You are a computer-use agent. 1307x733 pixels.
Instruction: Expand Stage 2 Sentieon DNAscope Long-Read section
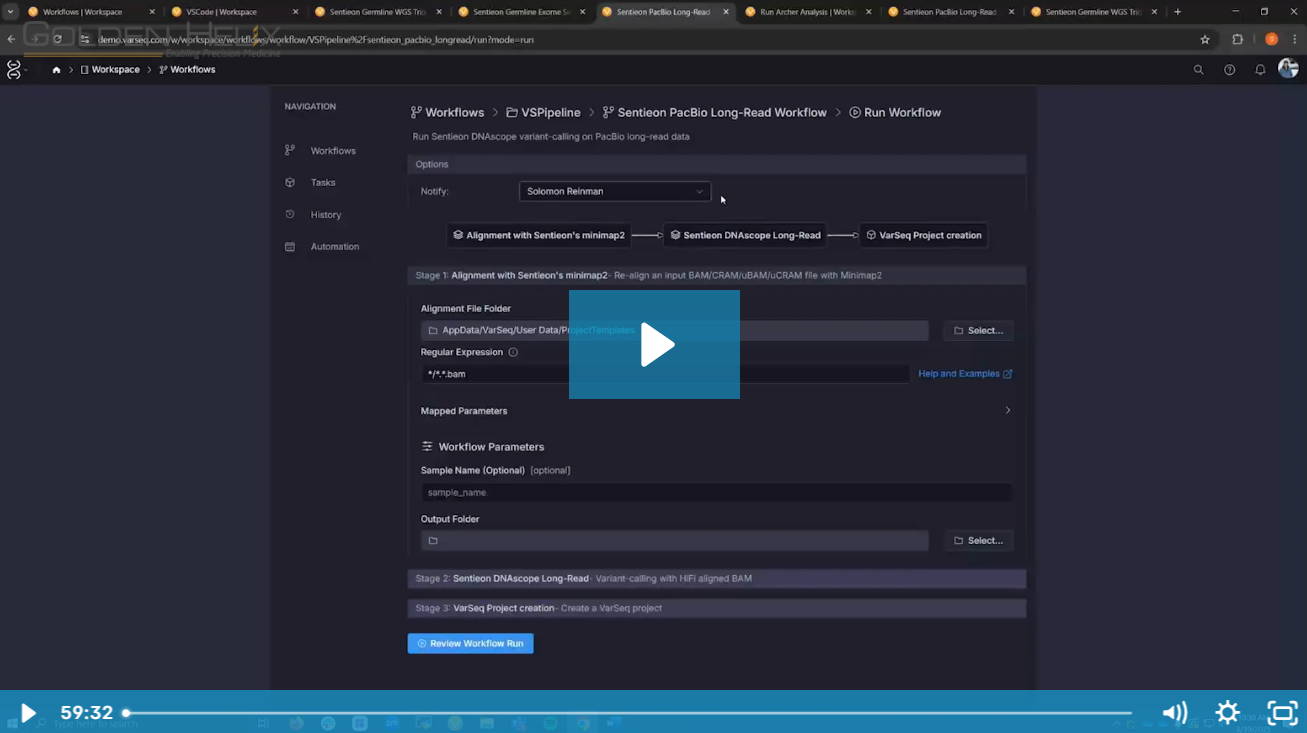click(x=717, y=579)
